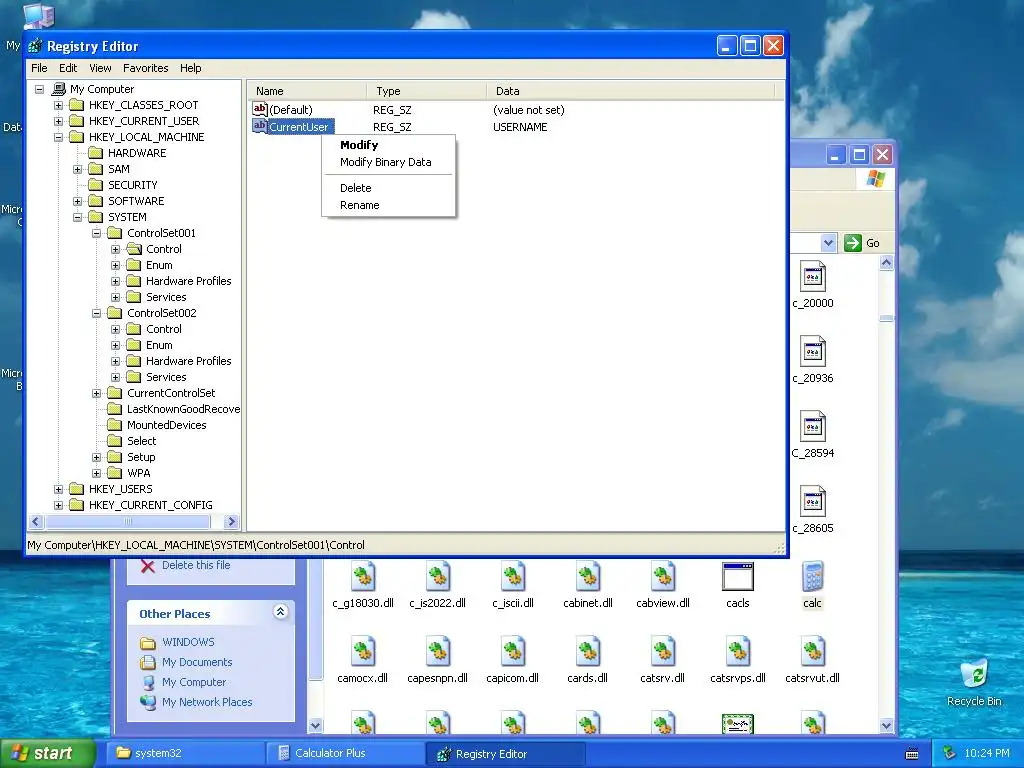Image resolution: width=1024 pixels, height=768 pixels.
Task: Select the capicom.dll file icon
Action: pos(513,652)
